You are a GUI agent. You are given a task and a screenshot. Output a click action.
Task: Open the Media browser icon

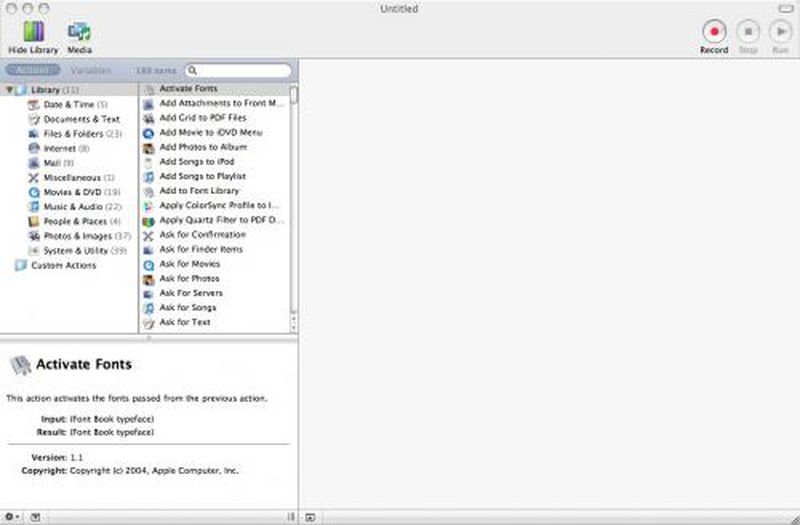80,32
